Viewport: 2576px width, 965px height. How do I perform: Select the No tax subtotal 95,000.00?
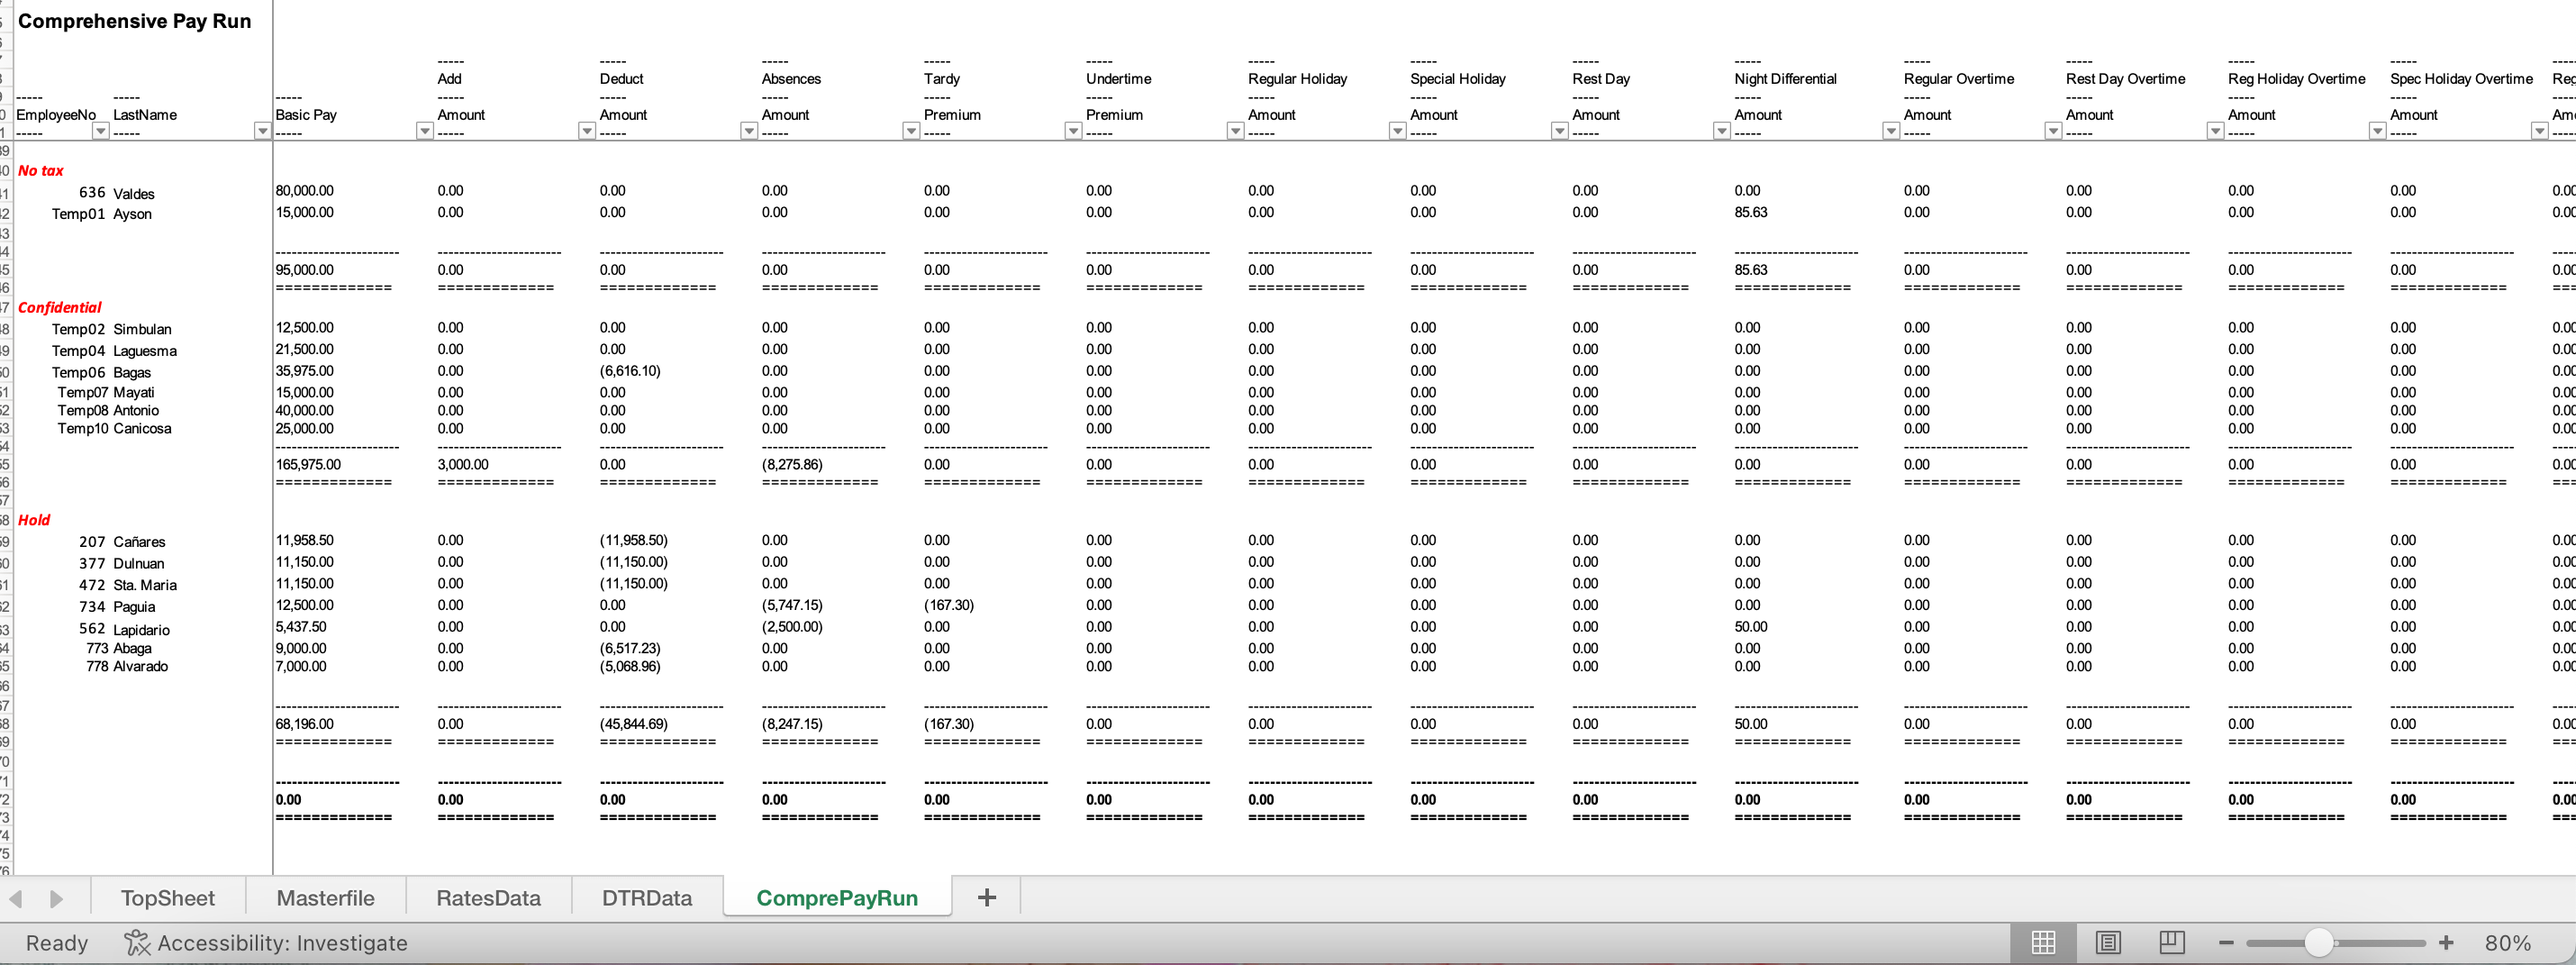305,270
